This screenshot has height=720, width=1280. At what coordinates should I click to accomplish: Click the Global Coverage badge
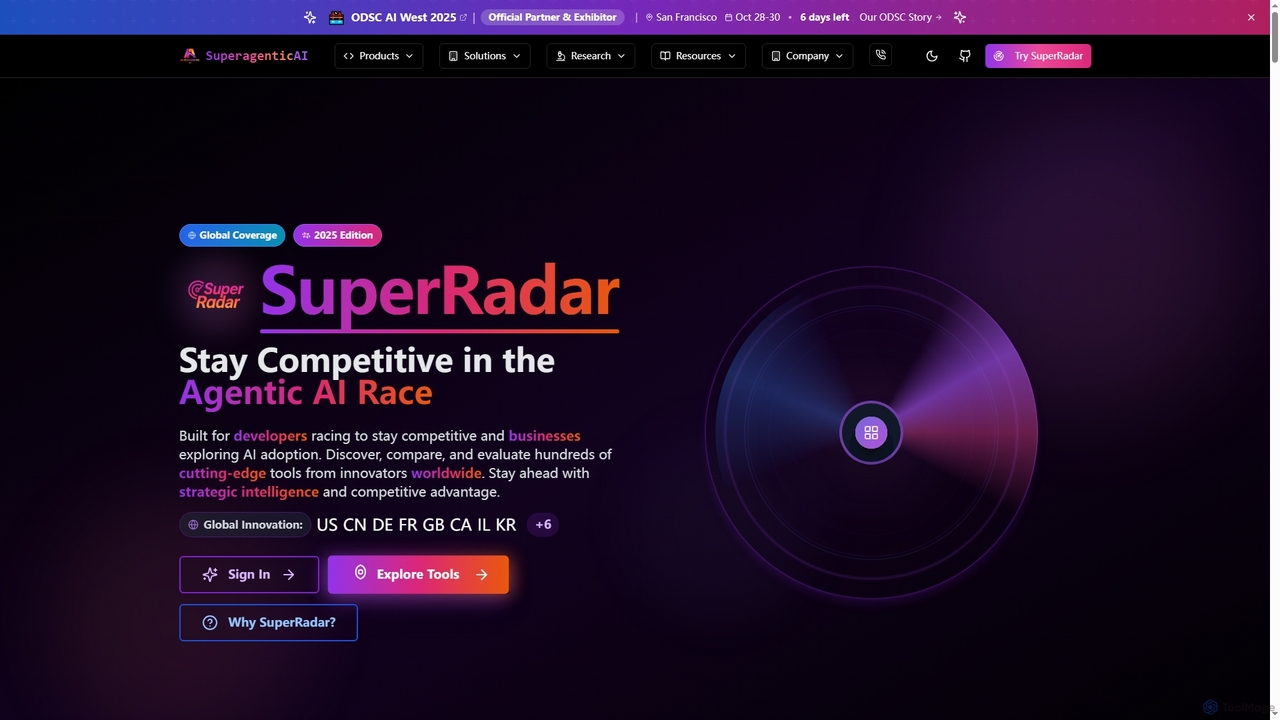(232, 235)
